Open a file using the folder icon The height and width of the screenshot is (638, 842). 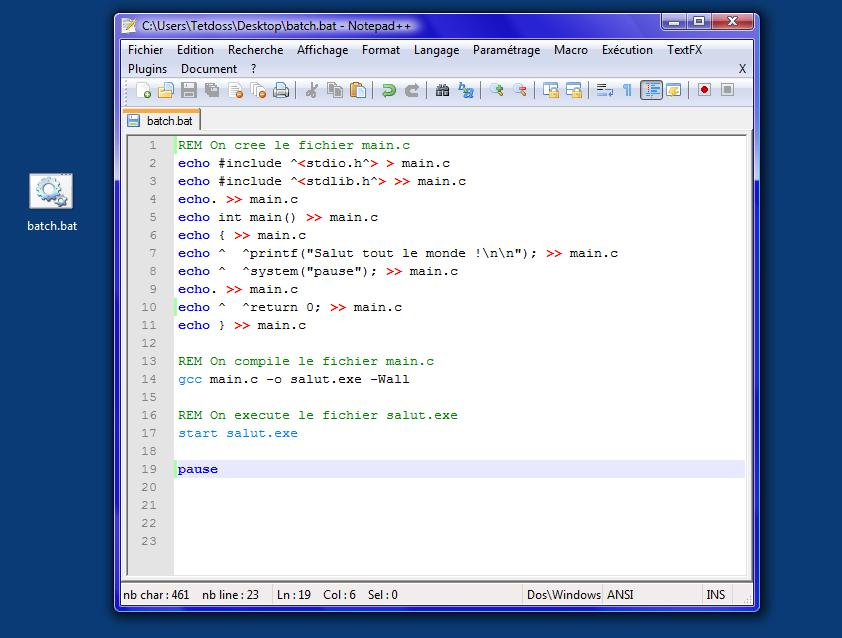[x=166, y=91]
